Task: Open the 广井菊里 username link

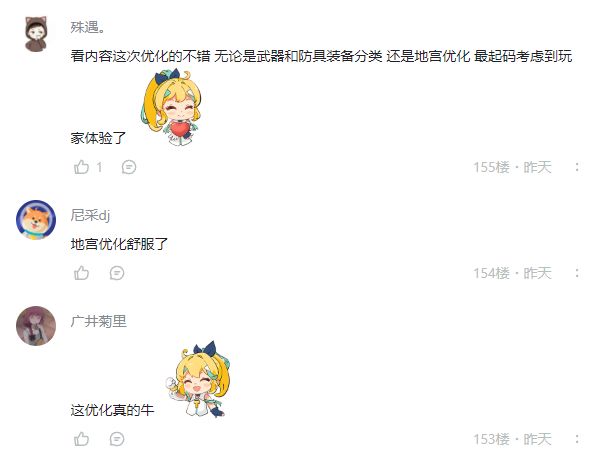Action: pos(99,321)
